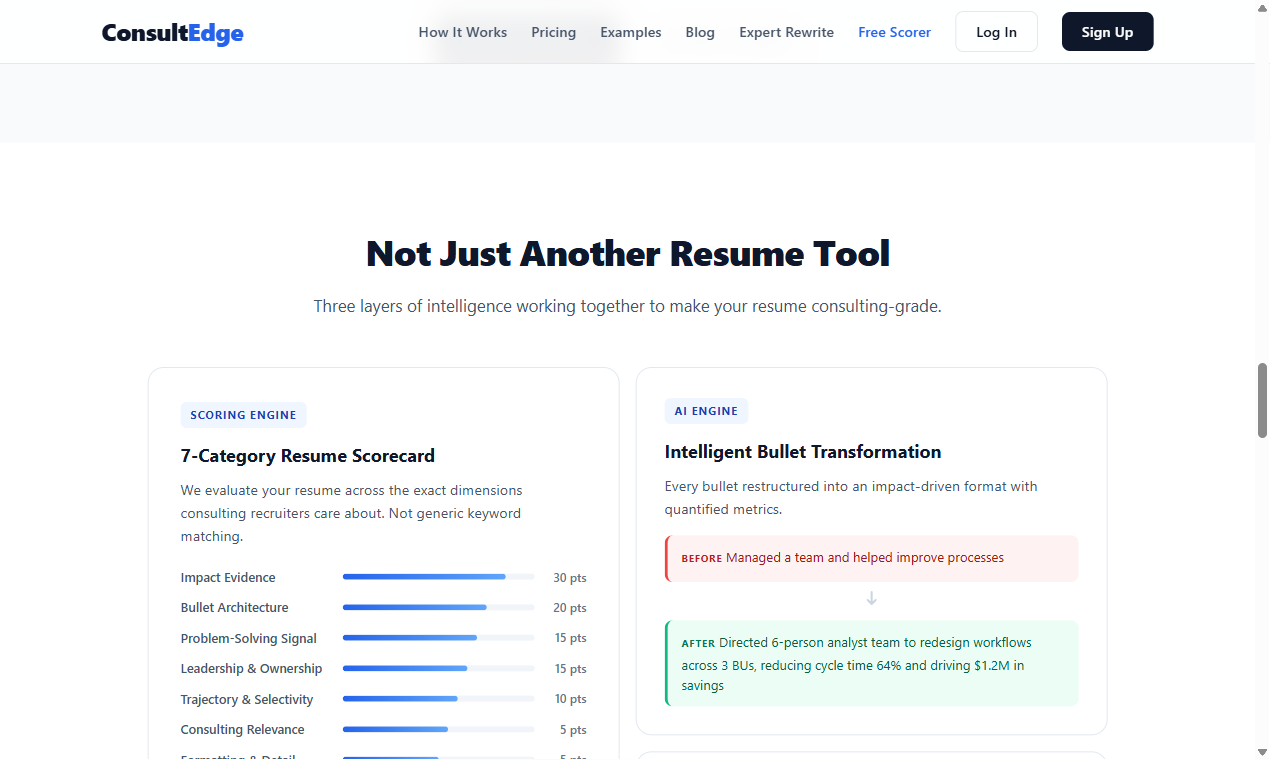Click the down arrow between before and after

tap(871, 598)
